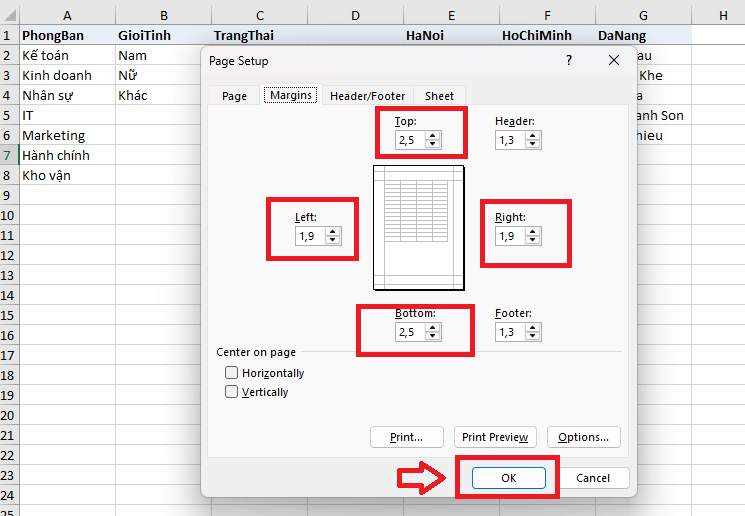
Task: Click the Top margin input field
Action: [411, 140]
